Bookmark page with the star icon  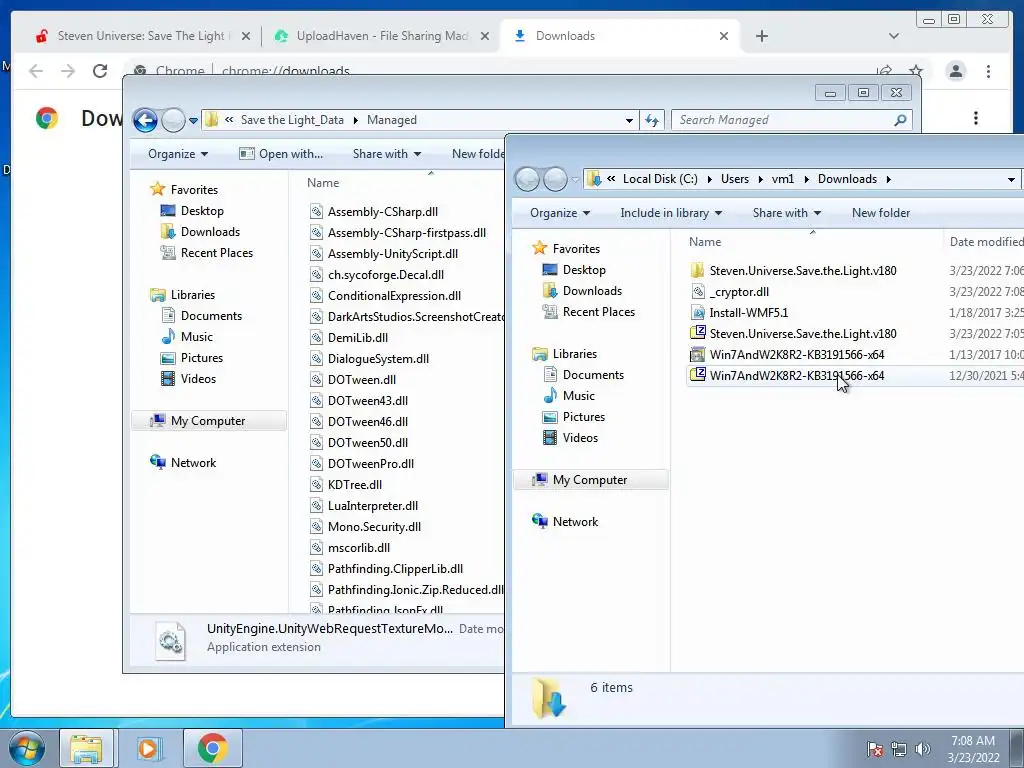(x=916, y=71)
